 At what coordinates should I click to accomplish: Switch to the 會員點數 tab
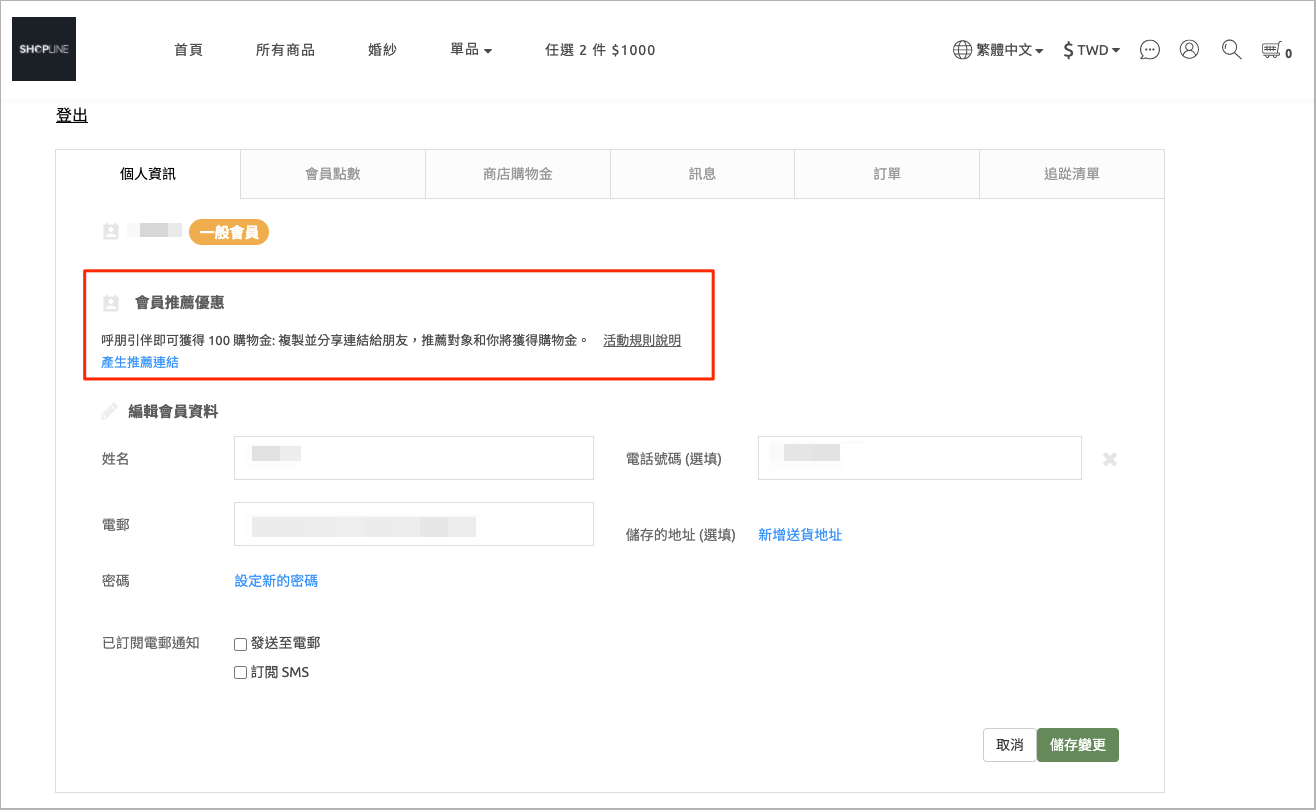click(333, 174)
